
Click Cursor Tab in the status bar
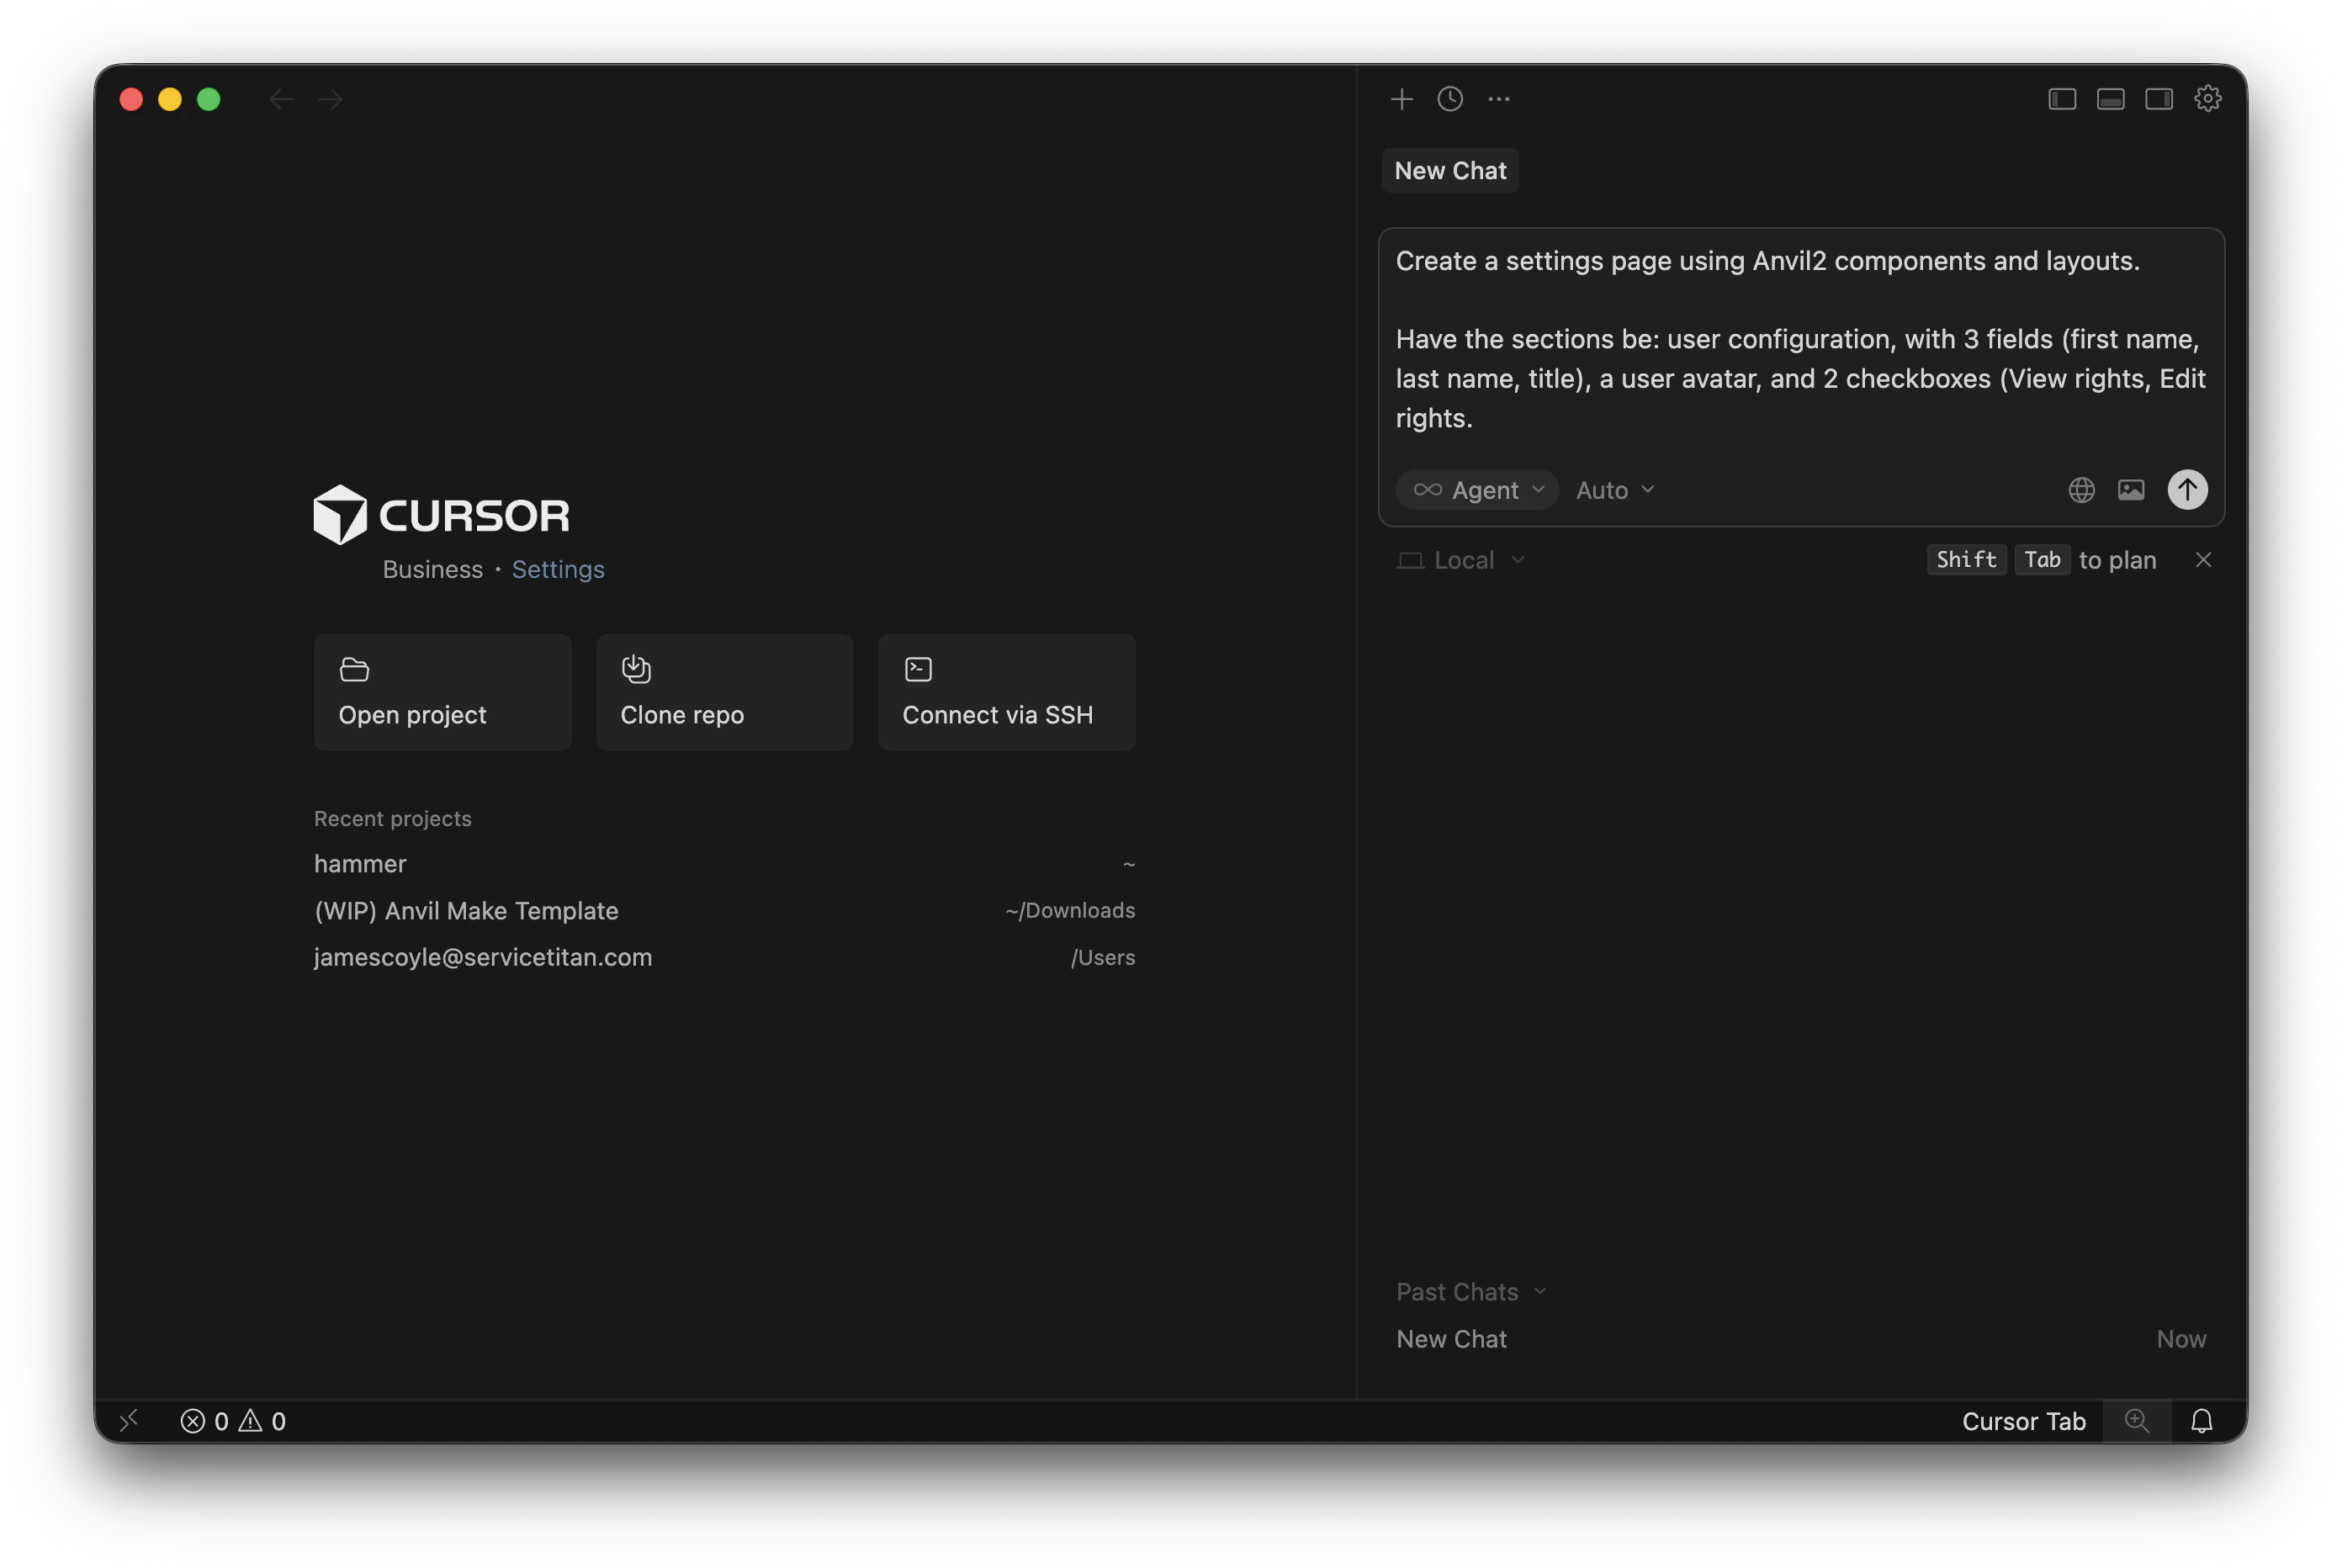pyautogui.click(x=2023, y=1421)
